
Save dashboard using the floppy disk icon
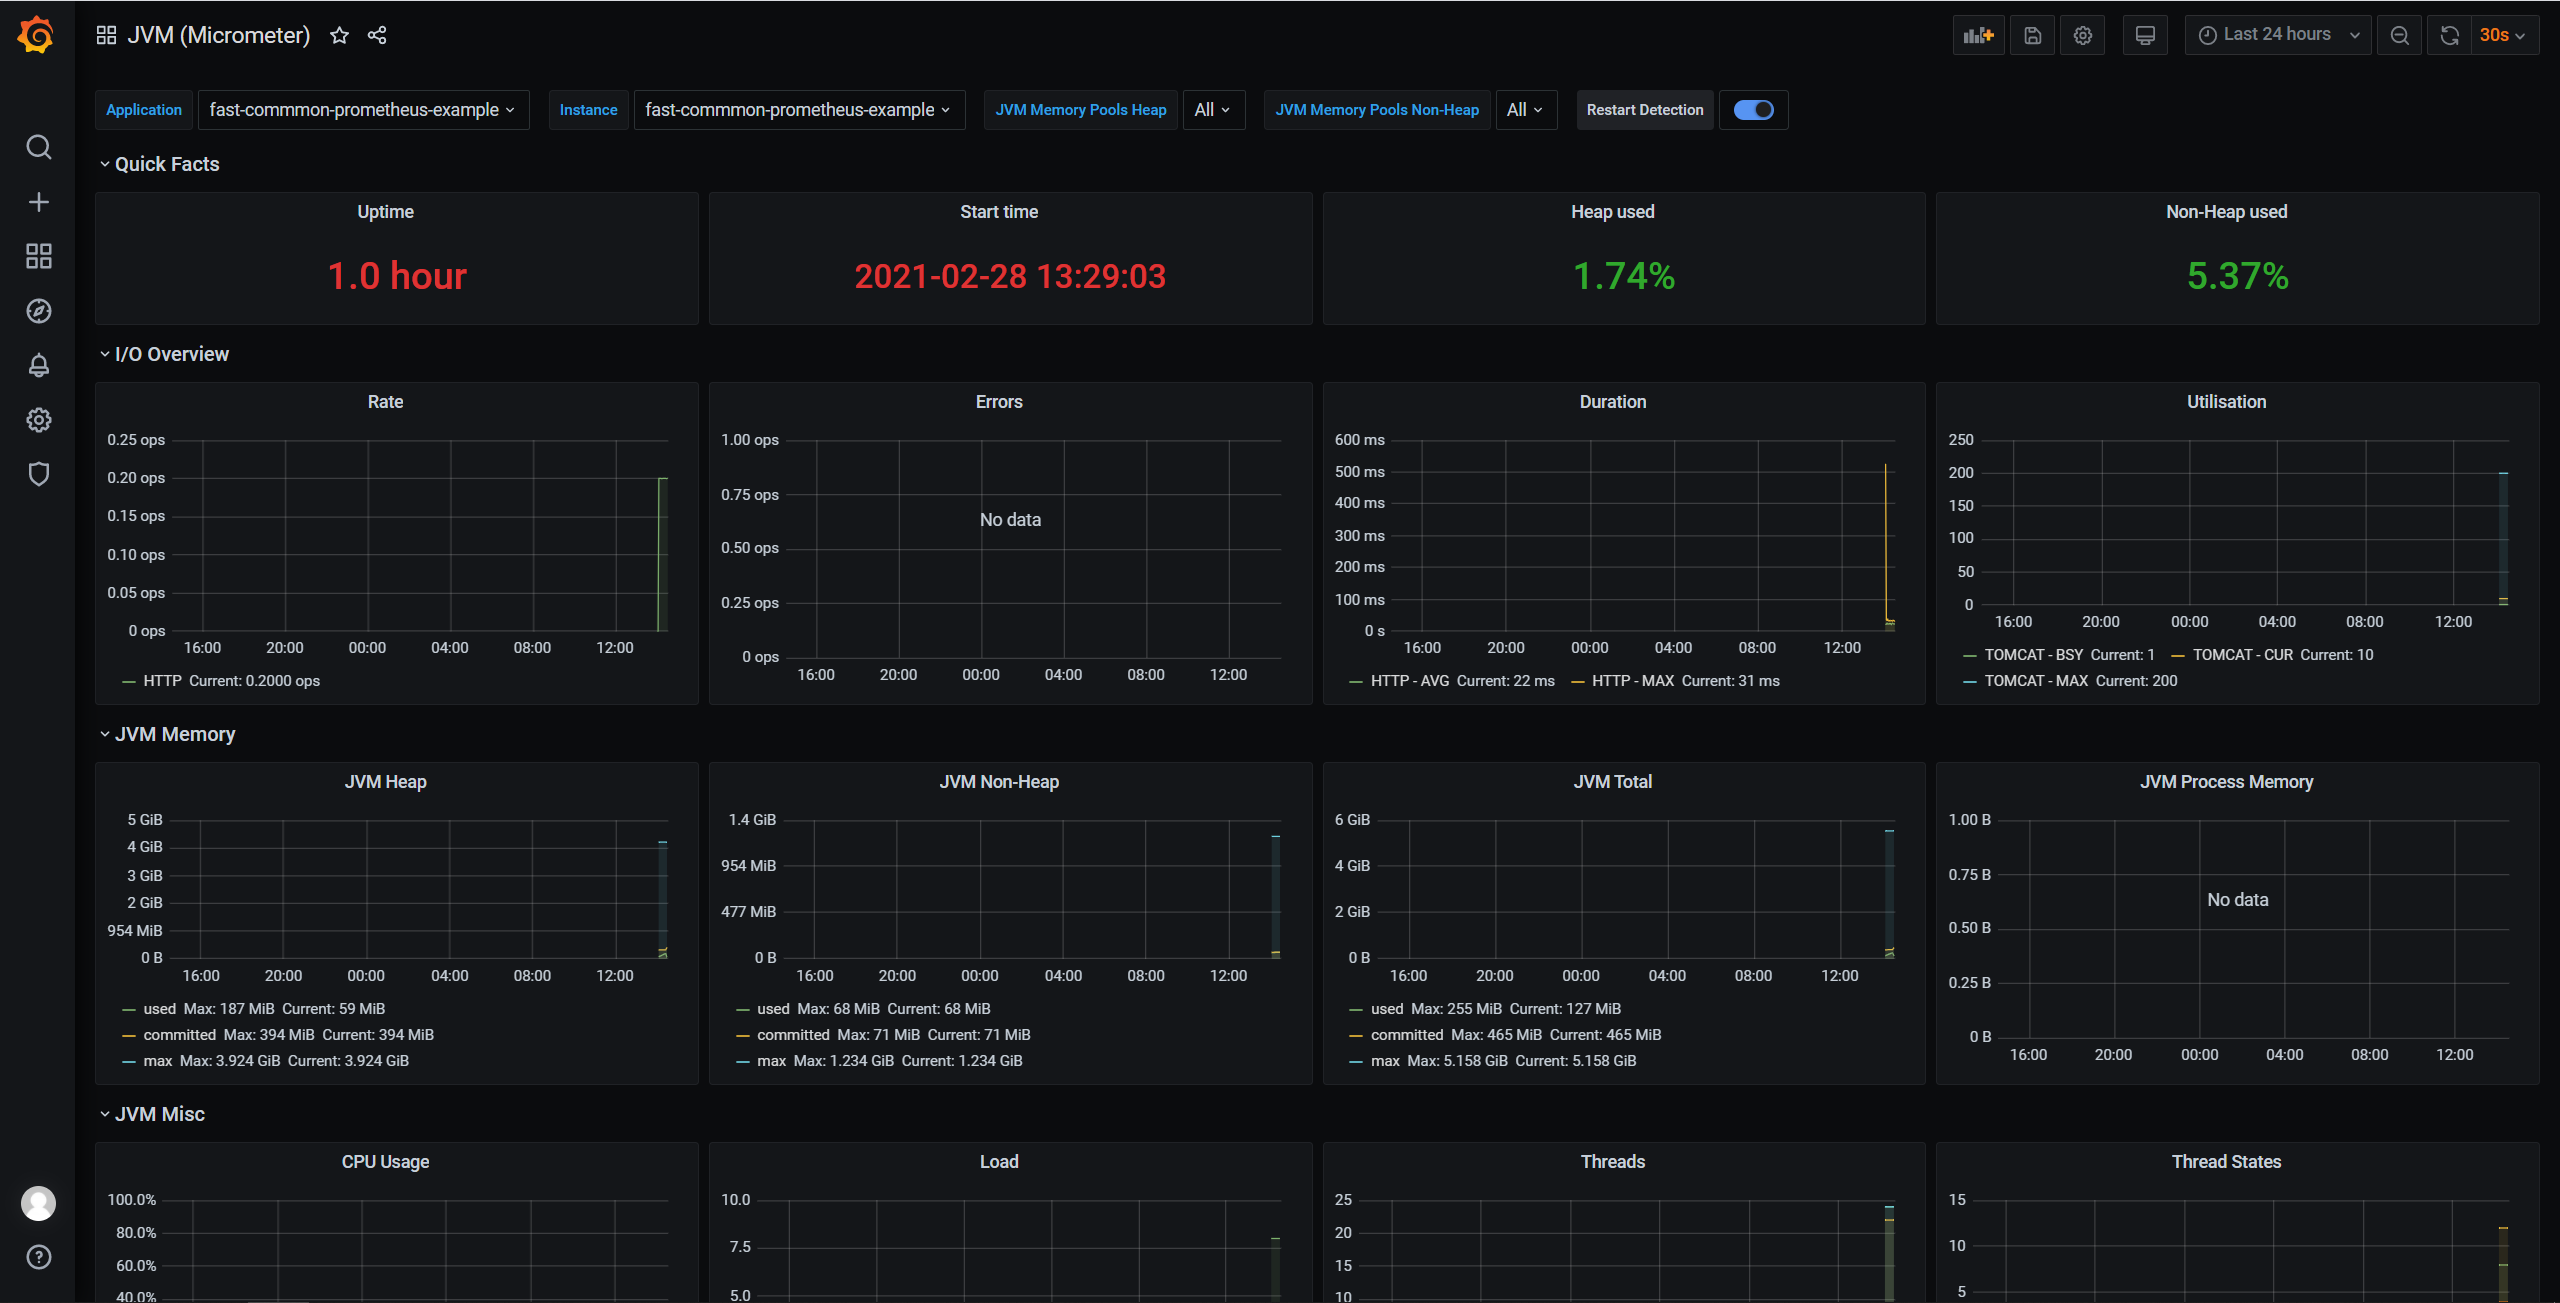(x=2032, y=36)
